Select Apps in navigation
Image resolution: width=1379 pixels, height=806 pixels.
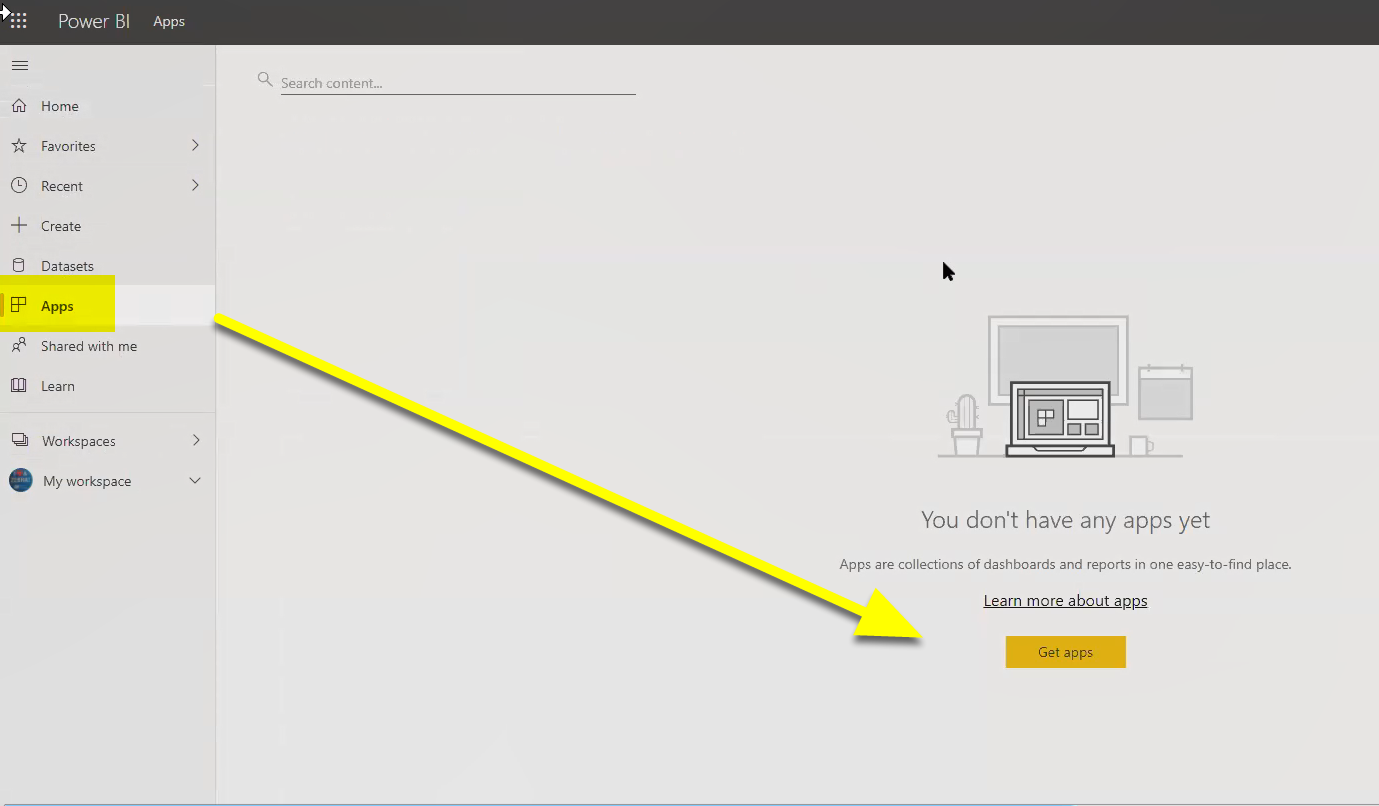[57, 306]
